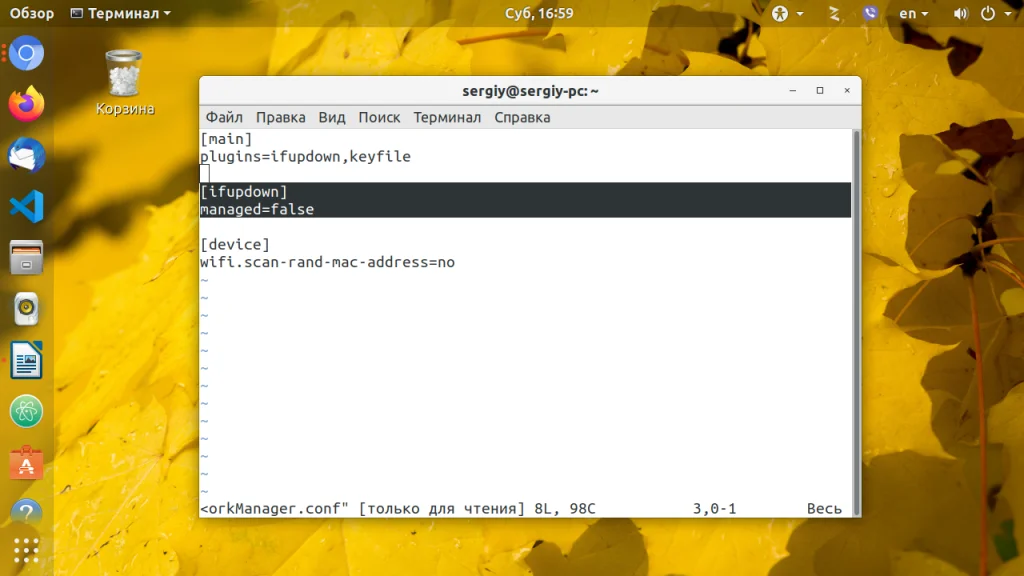Open the Help icon in dock
The width and height of the screenshot is (1024, 576).
click(26, 512)
